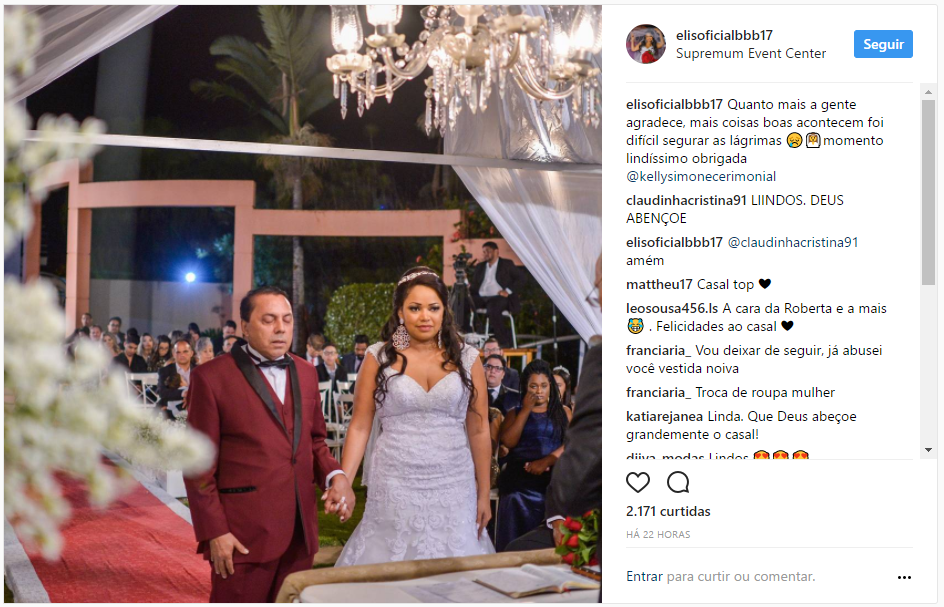View the 2.171 curtidas likes list
The image size is (944, 607).
(668, 511)
